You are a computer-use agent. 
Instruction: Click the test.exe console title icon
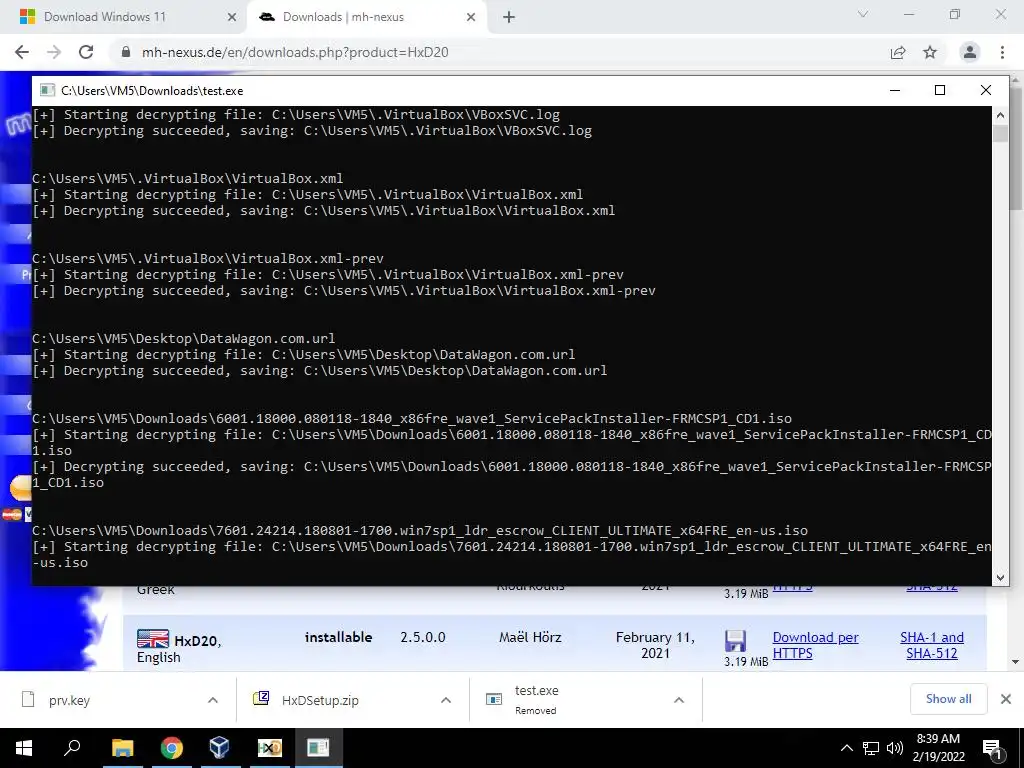click(x=47, y=90)
